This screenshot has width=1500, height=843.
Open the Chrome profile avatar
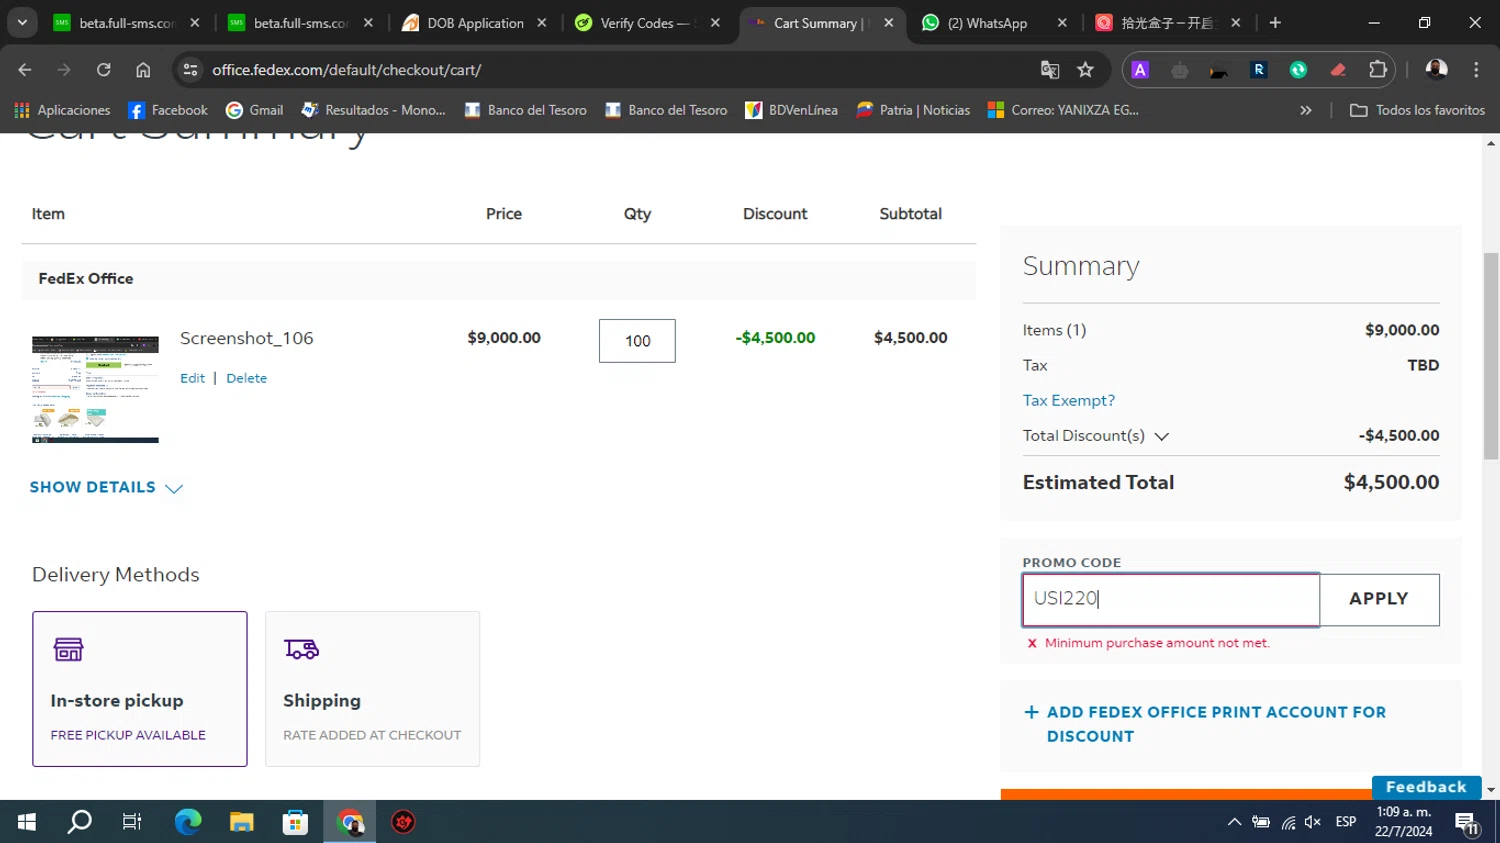1437,70
